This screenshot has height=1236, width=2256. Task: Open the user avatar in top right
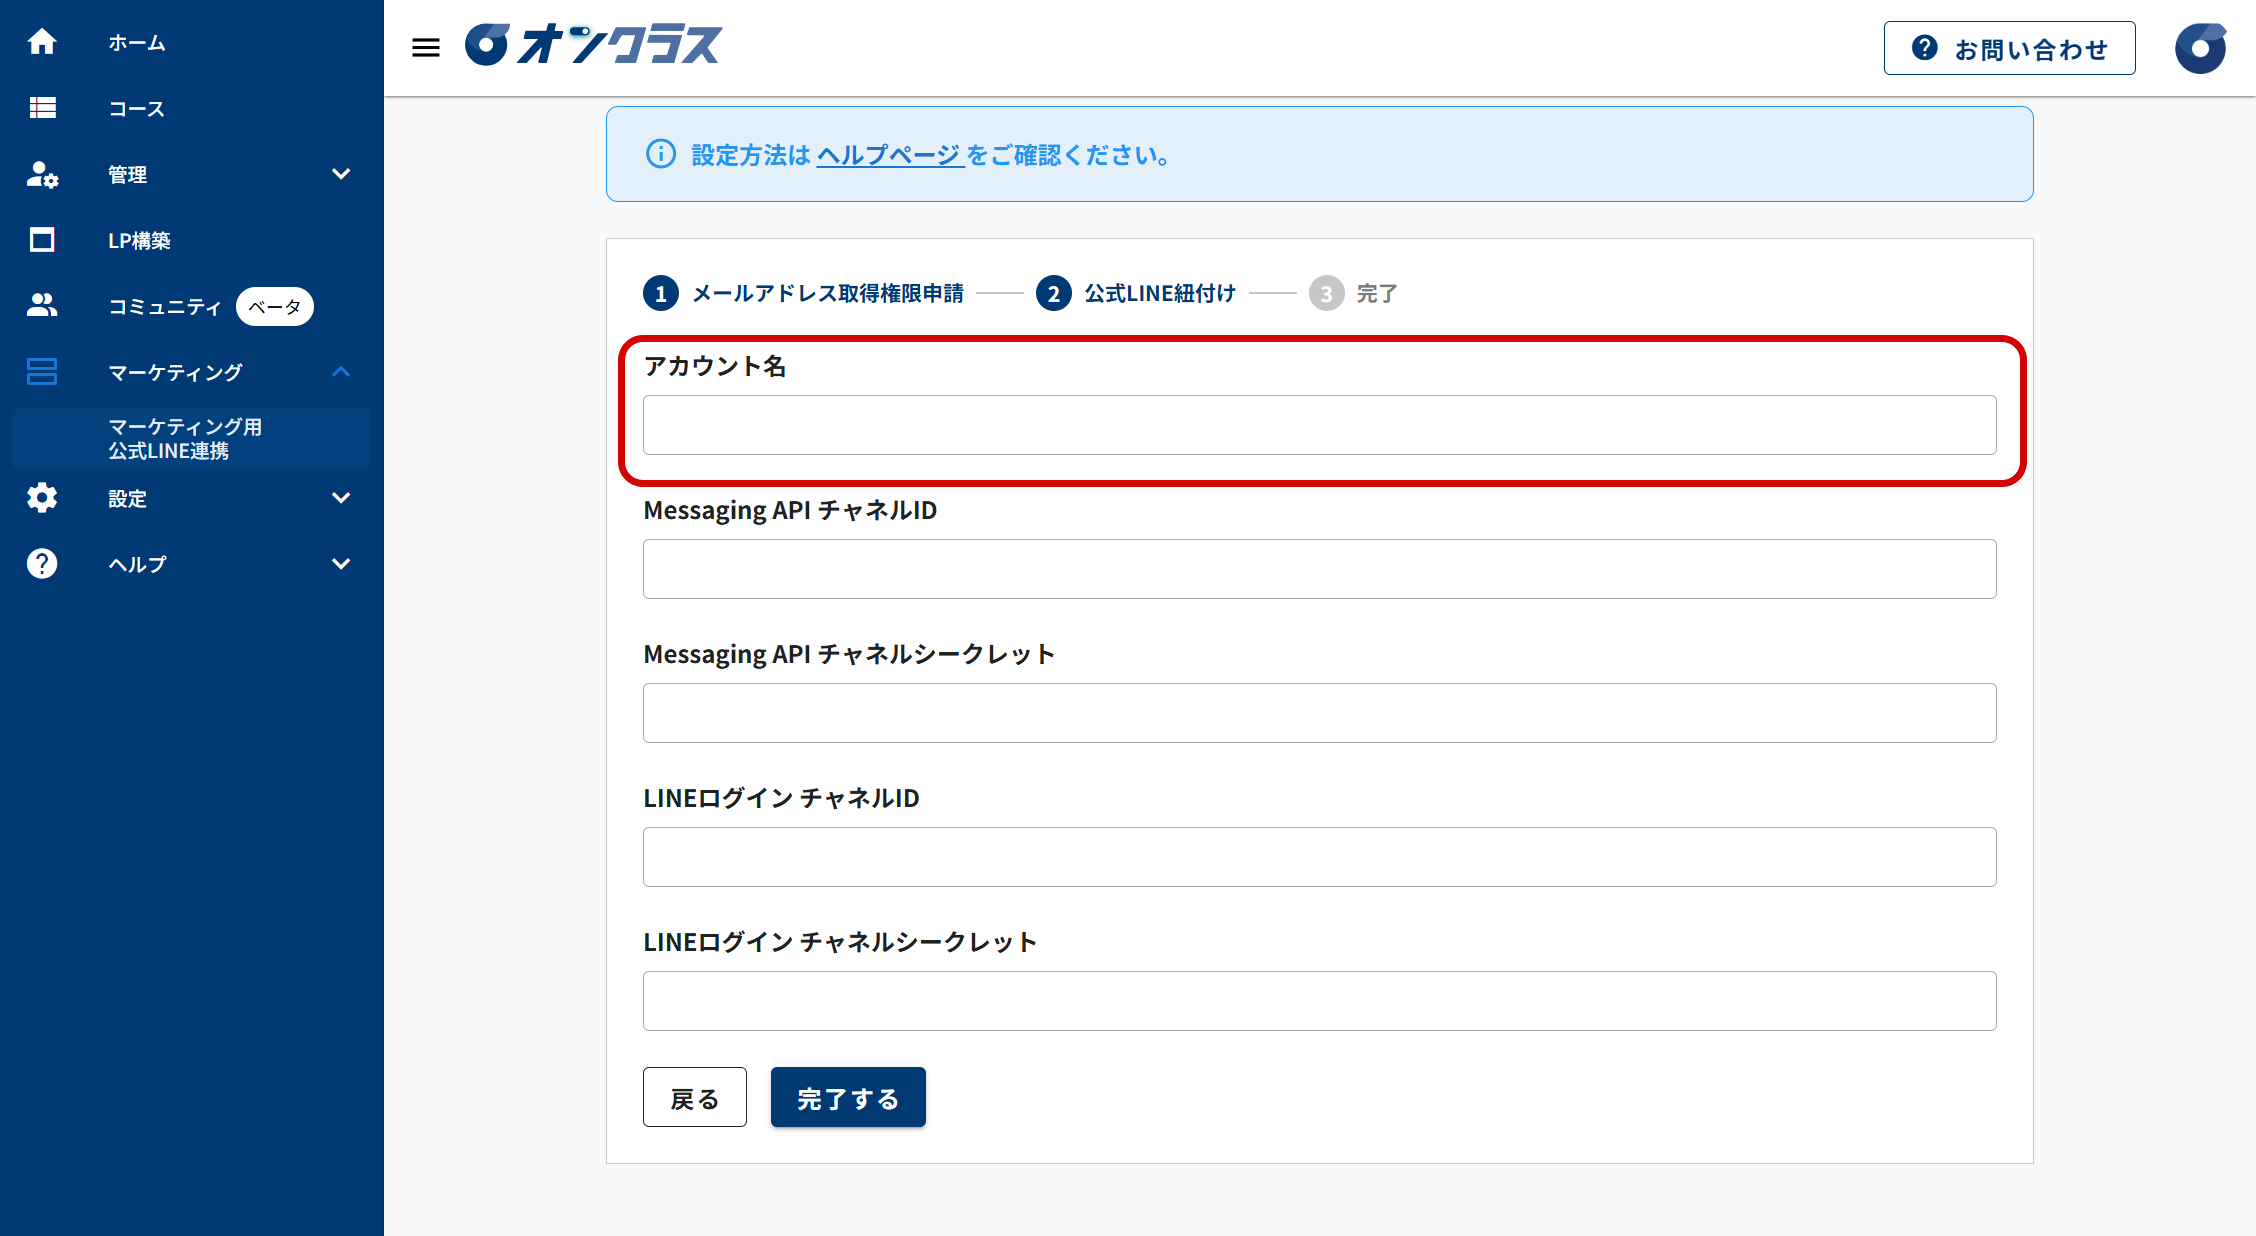2200,48
